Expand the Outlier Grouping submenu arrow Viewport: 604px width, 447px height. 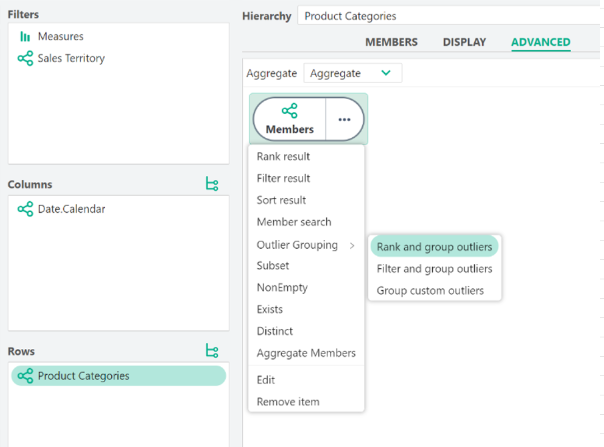point(352,245)
